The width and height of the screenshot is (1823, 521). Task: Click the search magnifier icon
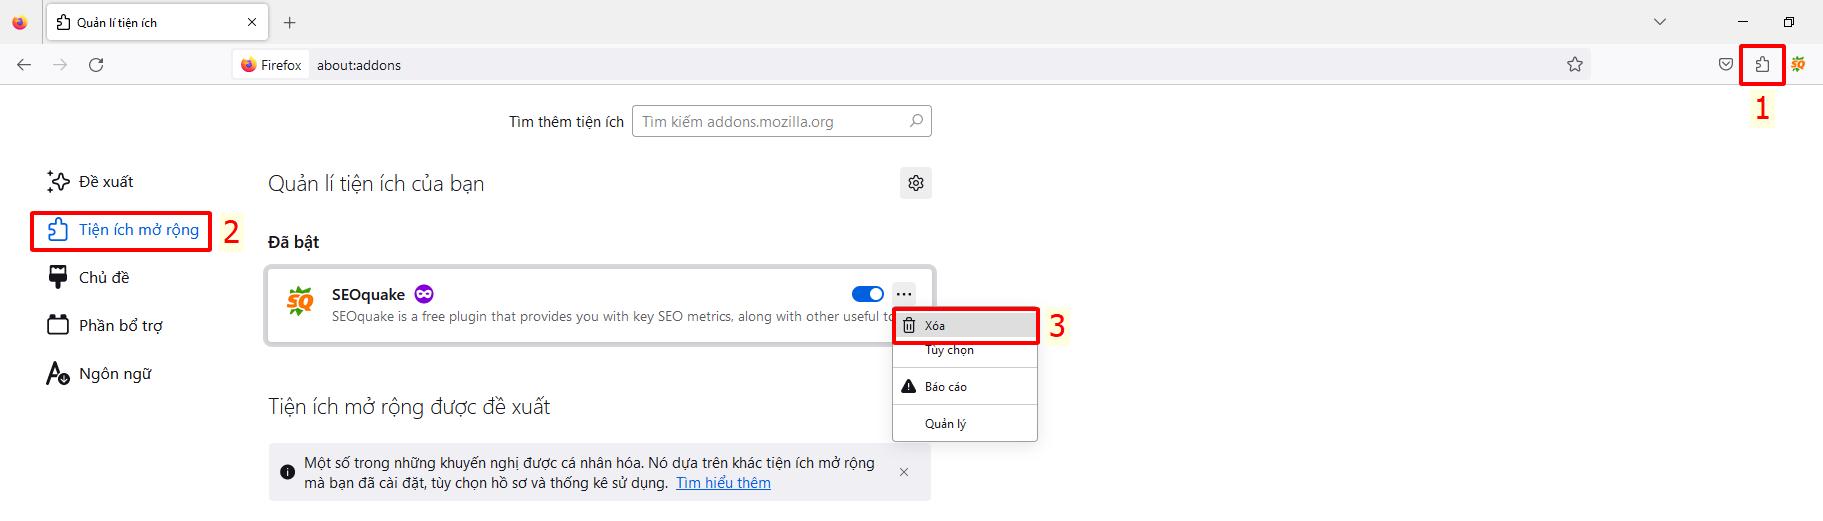click(916, 121)
